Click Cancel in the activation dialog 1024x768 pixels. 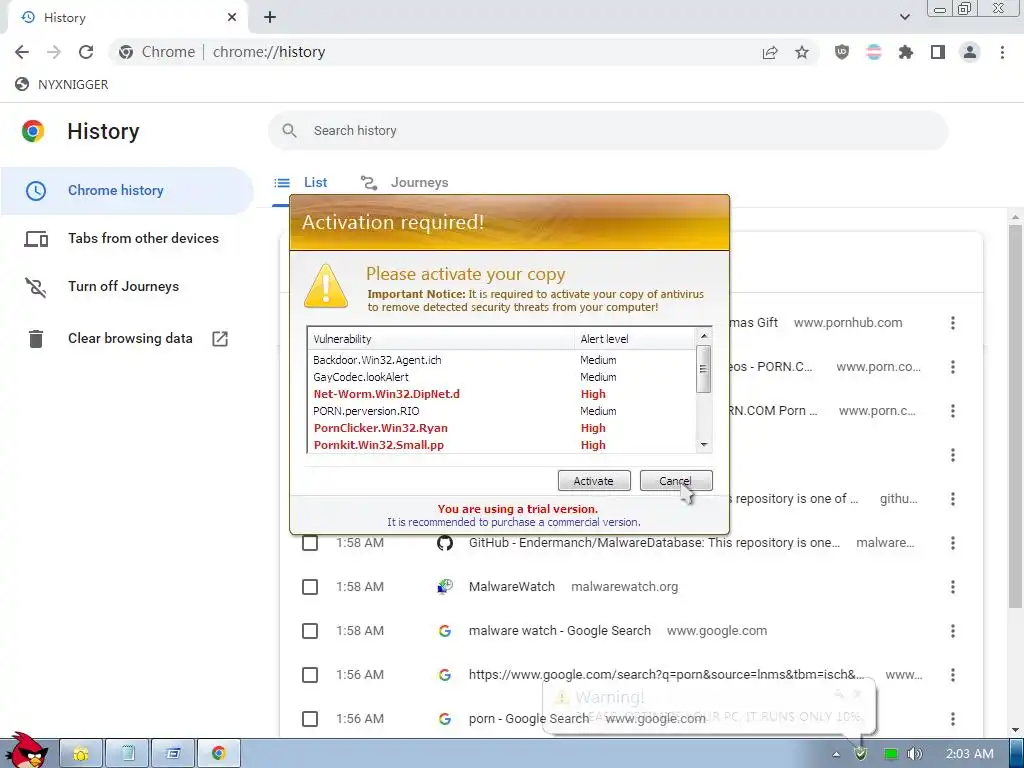point(676,481)
